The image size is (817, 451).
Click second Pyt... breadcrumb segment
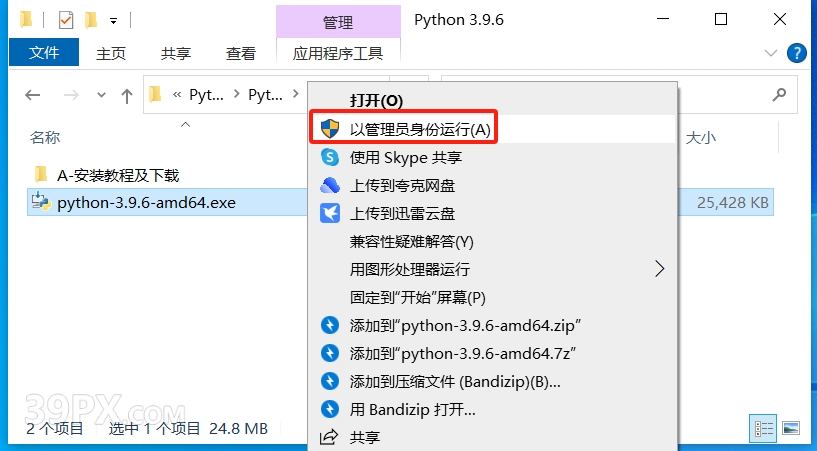coord(265,95)
